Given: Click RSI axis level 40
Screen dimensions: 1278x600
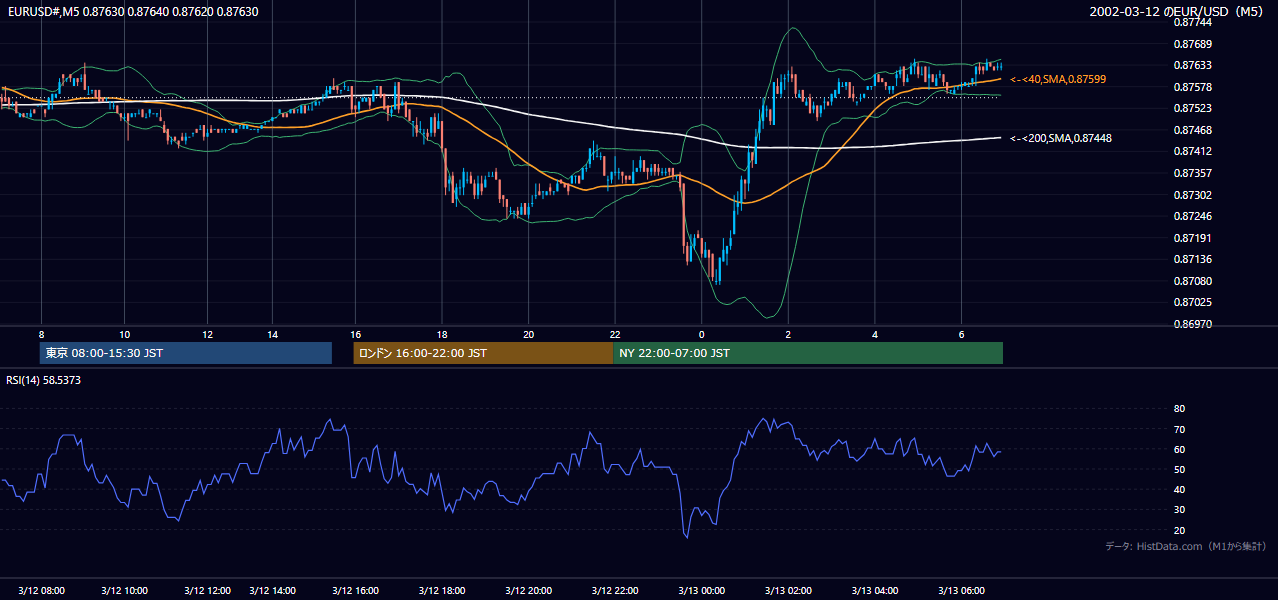Looking at the screenshot, I should point(1179,490).
